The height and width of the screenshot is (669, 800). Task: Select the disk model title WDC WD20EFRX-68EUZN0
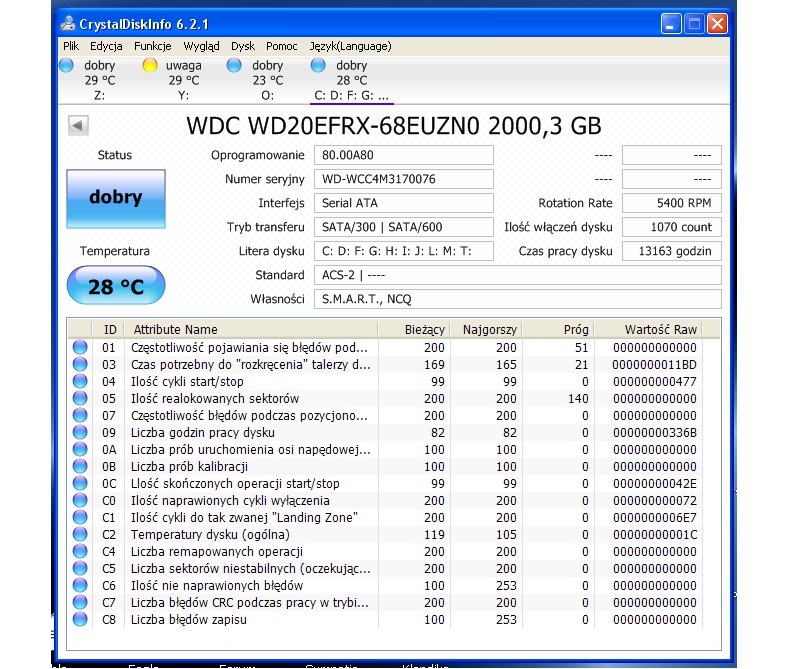(x=333, y=126)
